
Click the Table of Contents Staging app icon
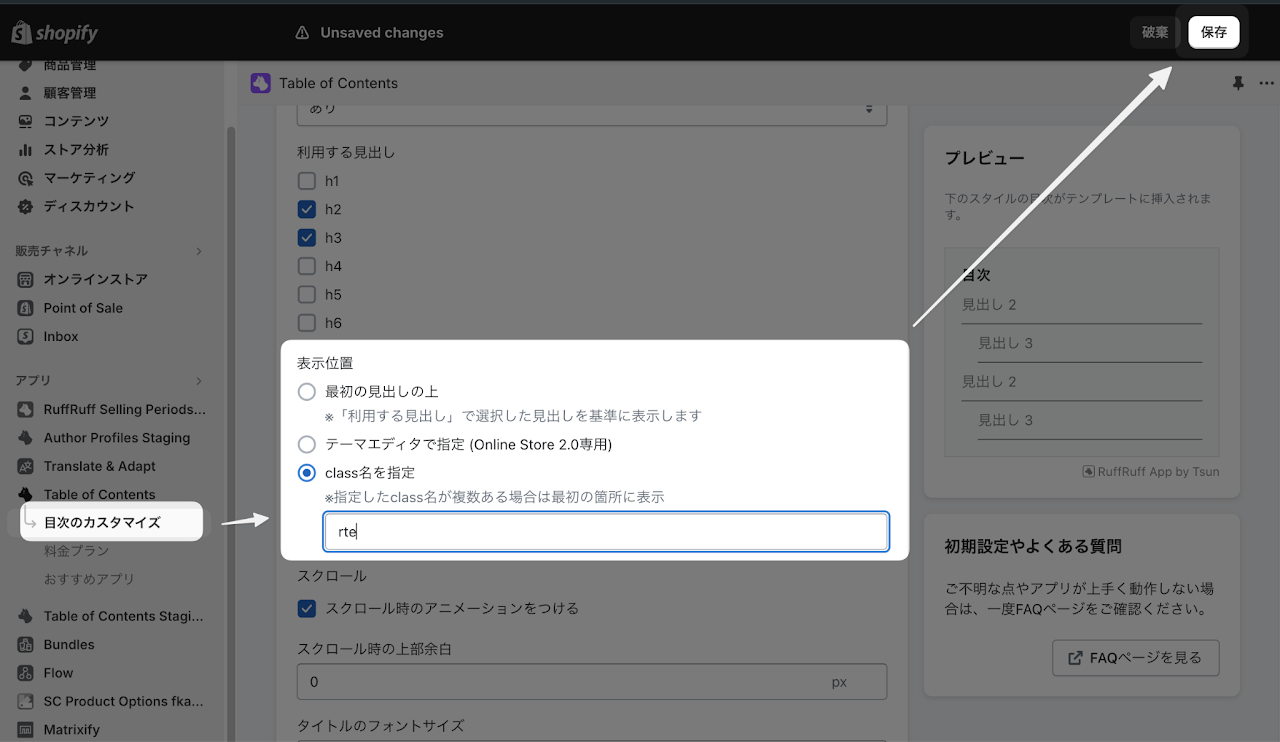coord(26,616)
